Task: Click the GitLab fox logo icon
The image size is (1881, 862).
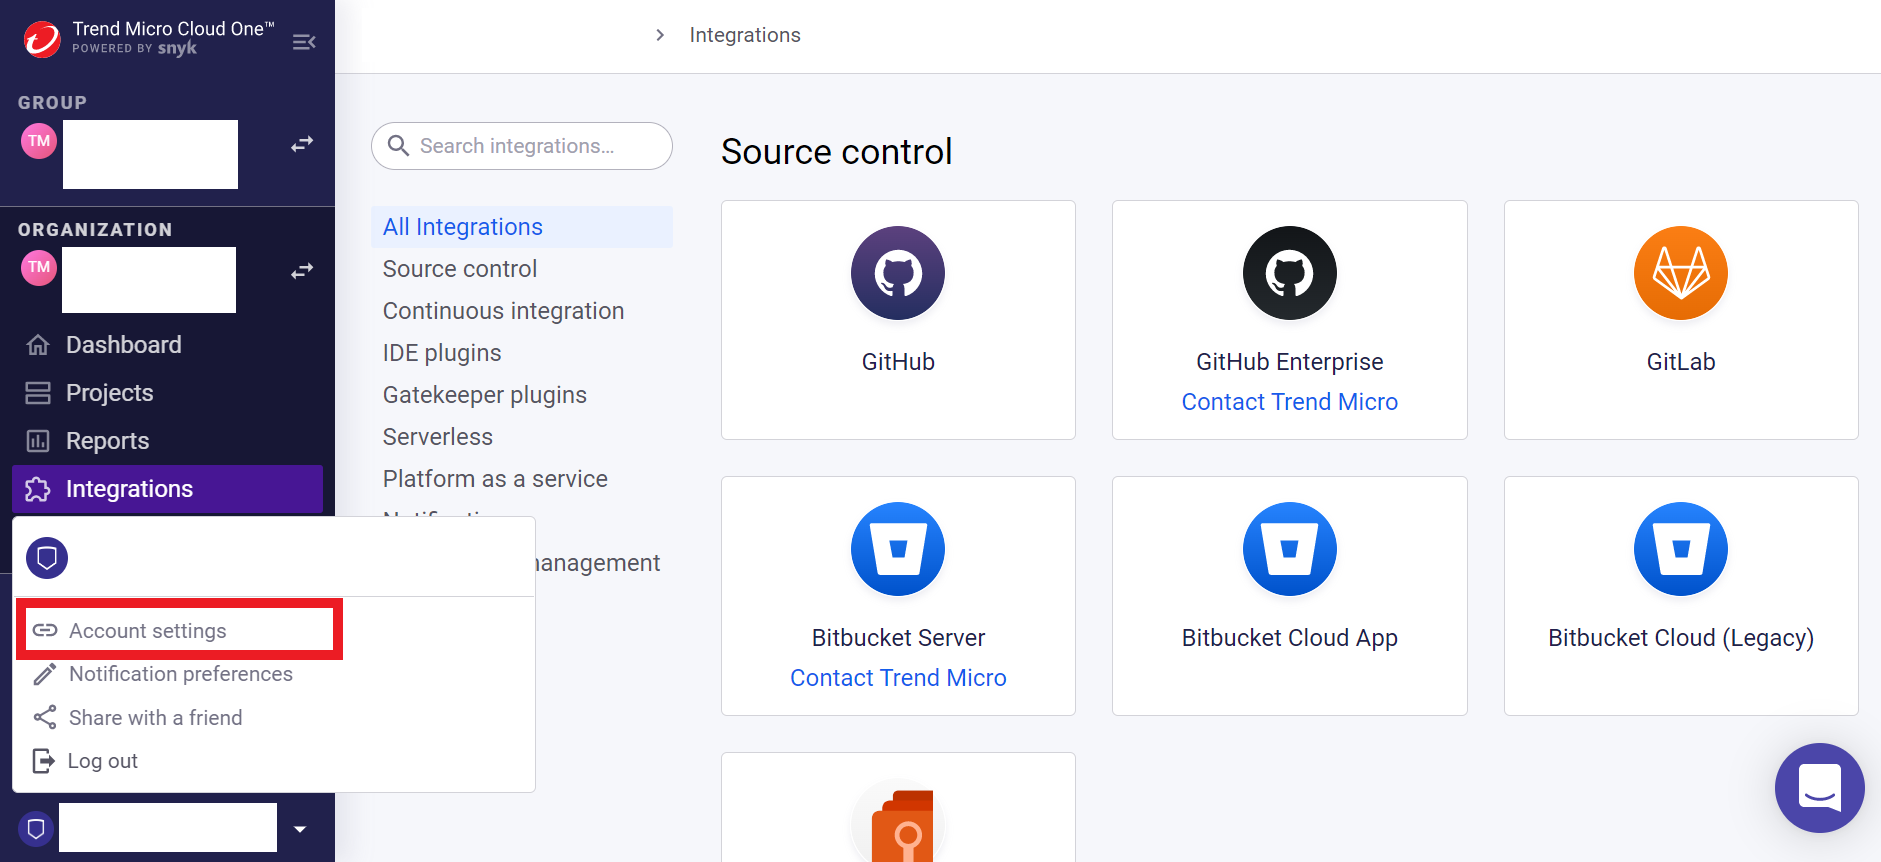Action: click(x=1681, y=273)
